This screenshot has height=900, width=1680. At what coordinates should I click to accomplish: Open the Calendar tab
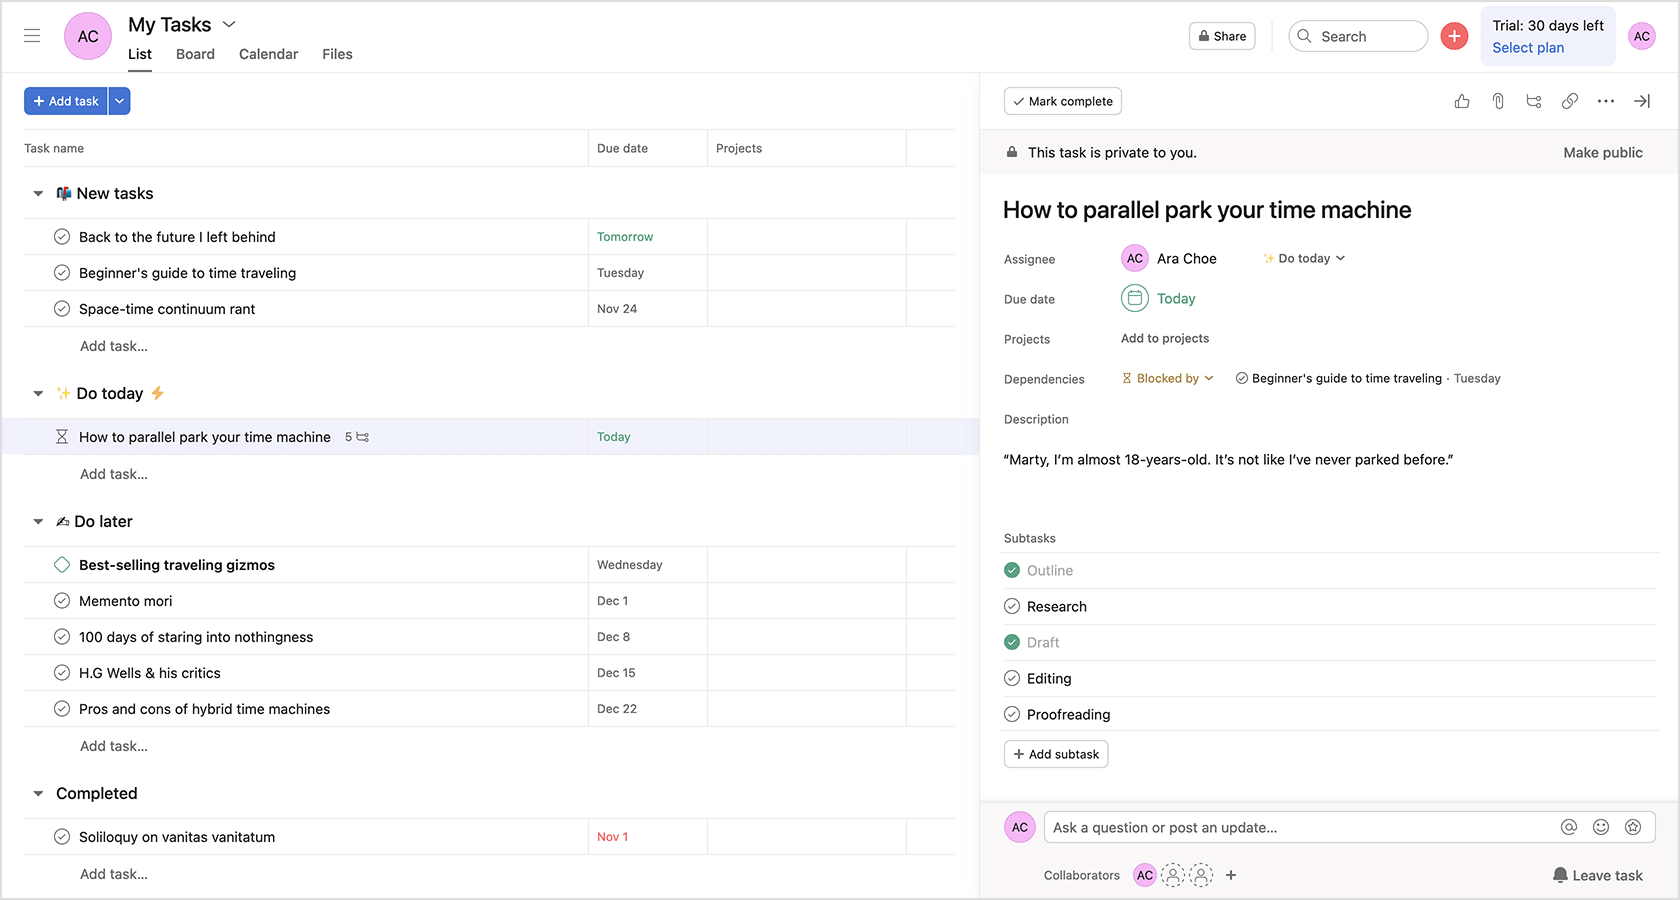click(268, 54)
